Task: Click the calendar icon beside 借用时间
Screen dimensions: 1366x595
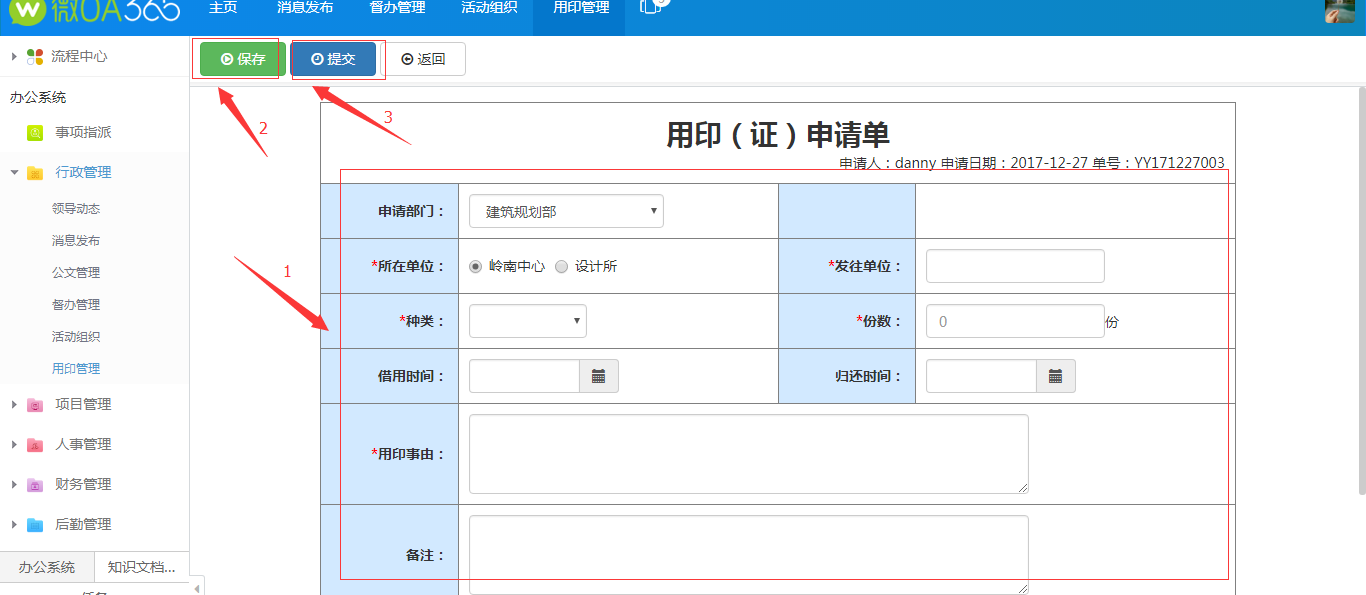Action: click(x=599, y=376)
